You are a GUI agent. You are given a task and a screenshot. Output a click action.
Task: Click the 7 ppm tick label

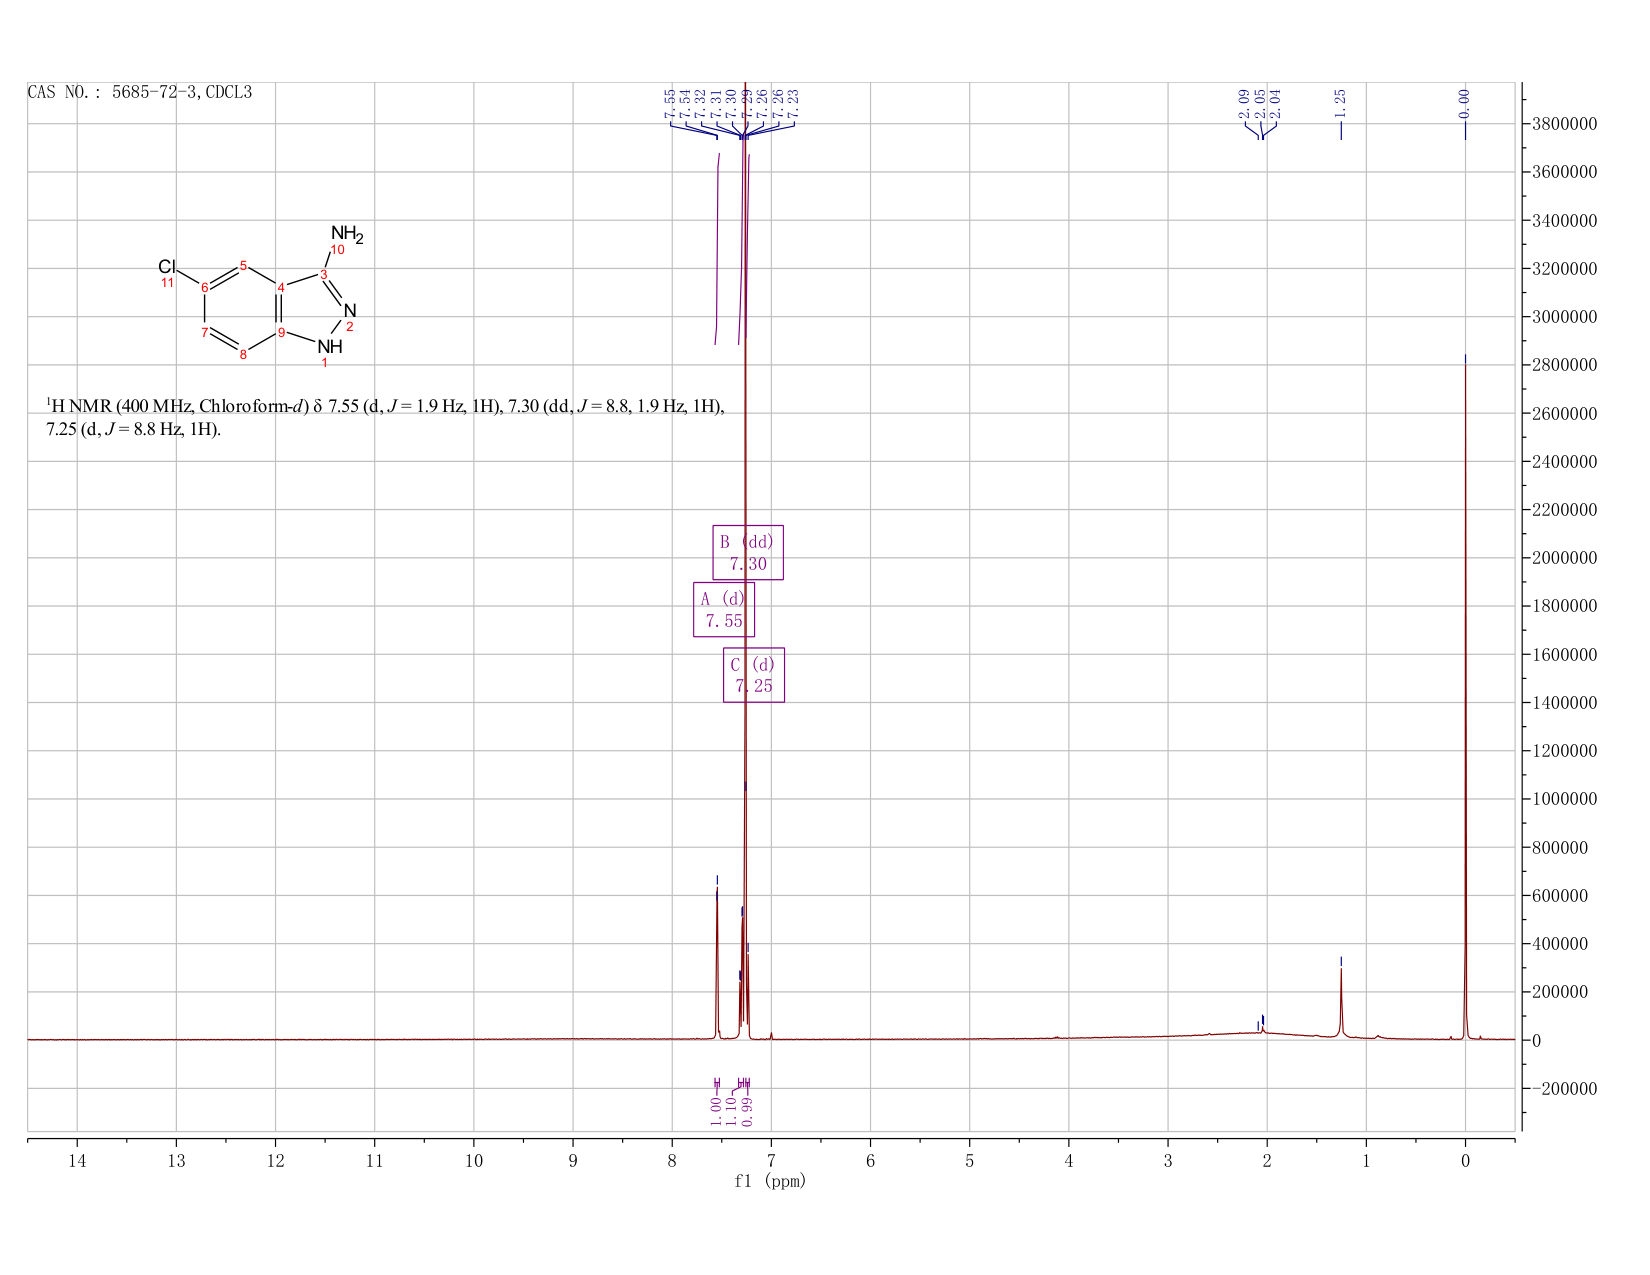tap(771, 1161)
